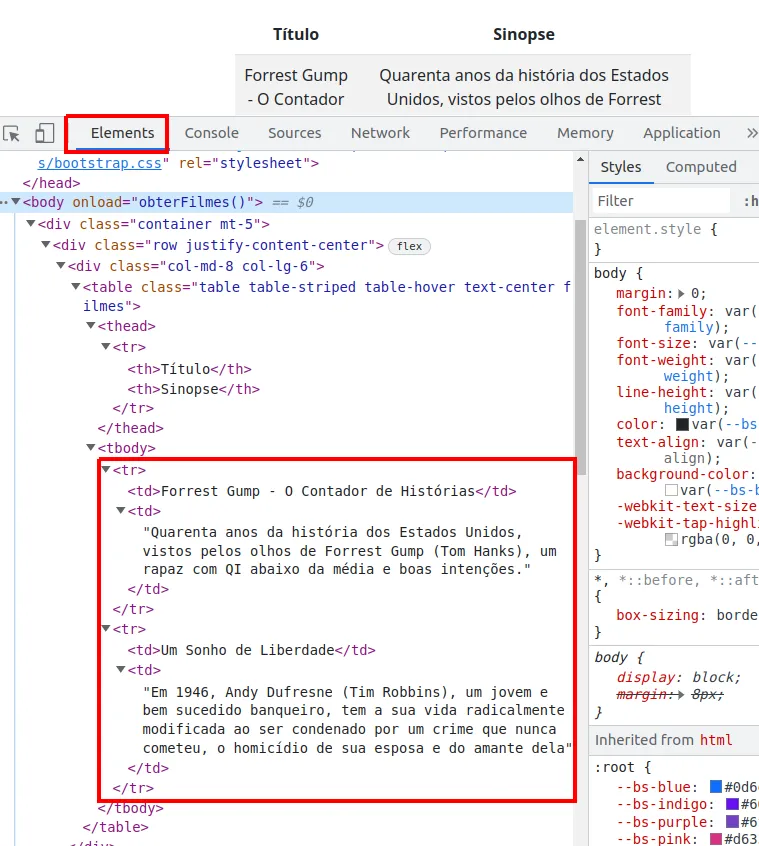Open the background-color white swatch
The image size is (759, 846).
tap(672, 490)
